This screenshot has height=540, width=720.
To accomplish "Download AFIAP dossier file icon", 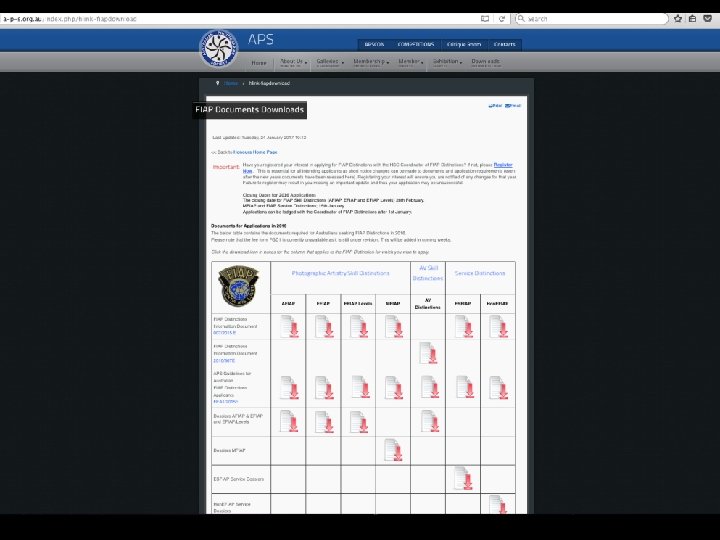I will 289,422.
